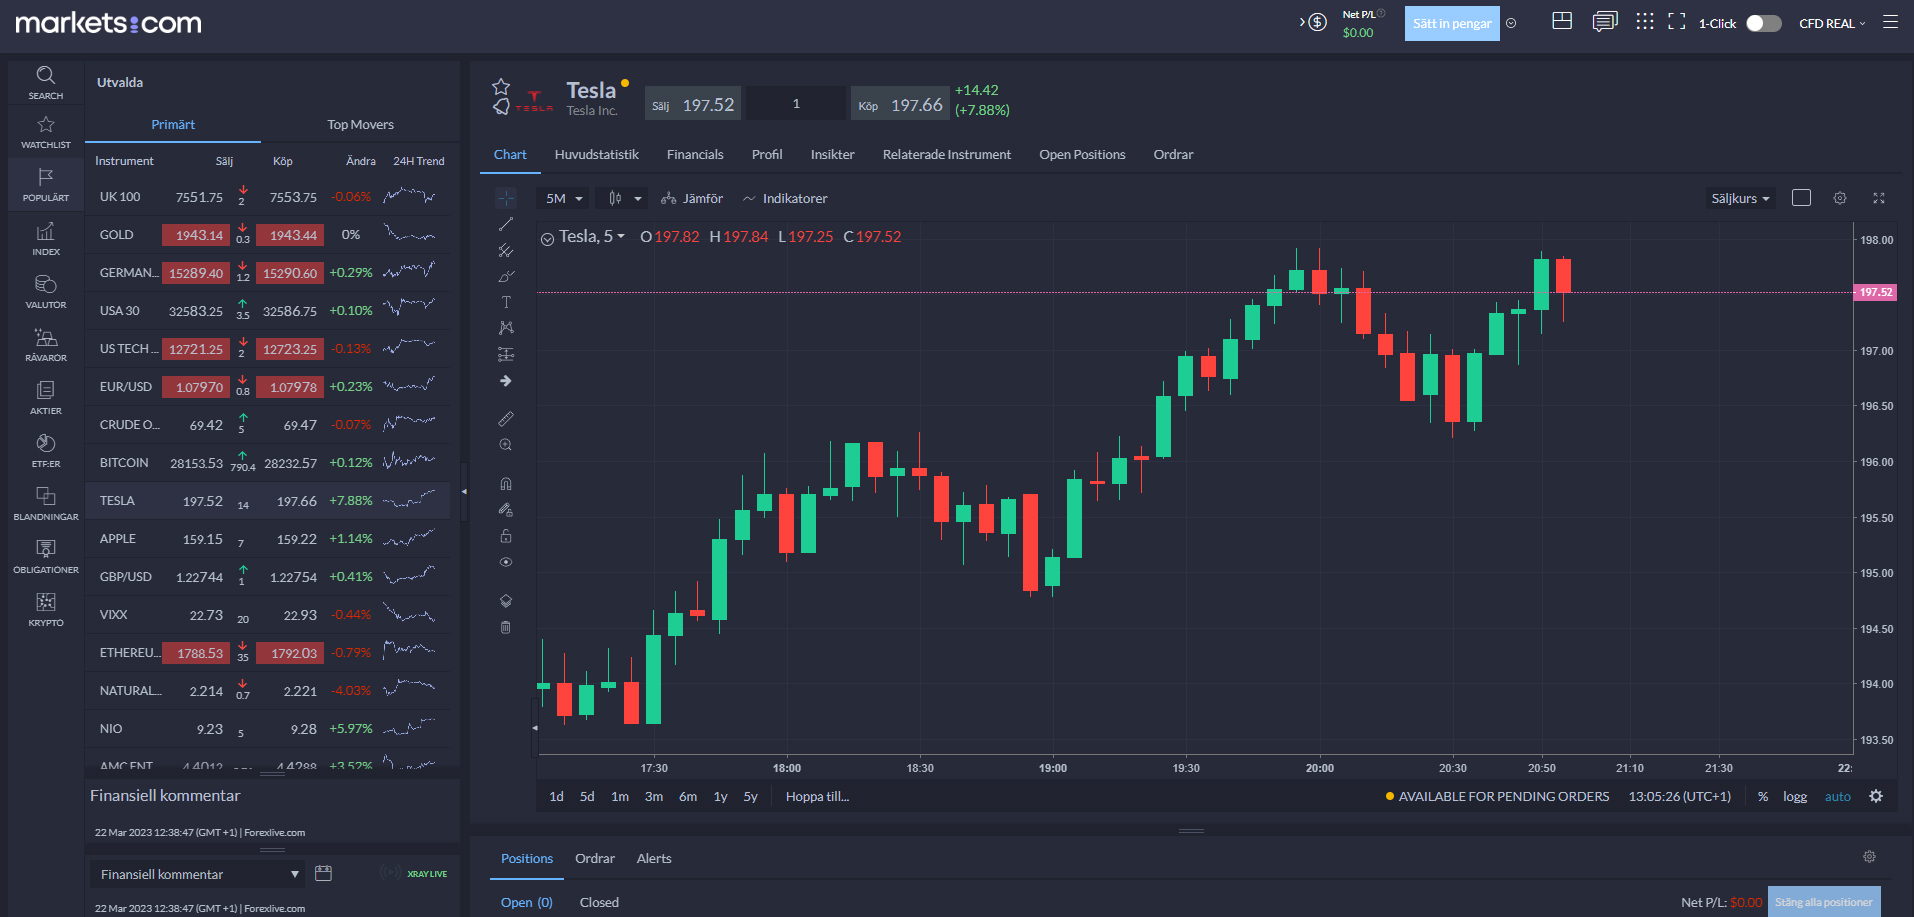The image size is (1914, 917).
Task: Toggle the auto scale option
Action: tap(1838, 797)
